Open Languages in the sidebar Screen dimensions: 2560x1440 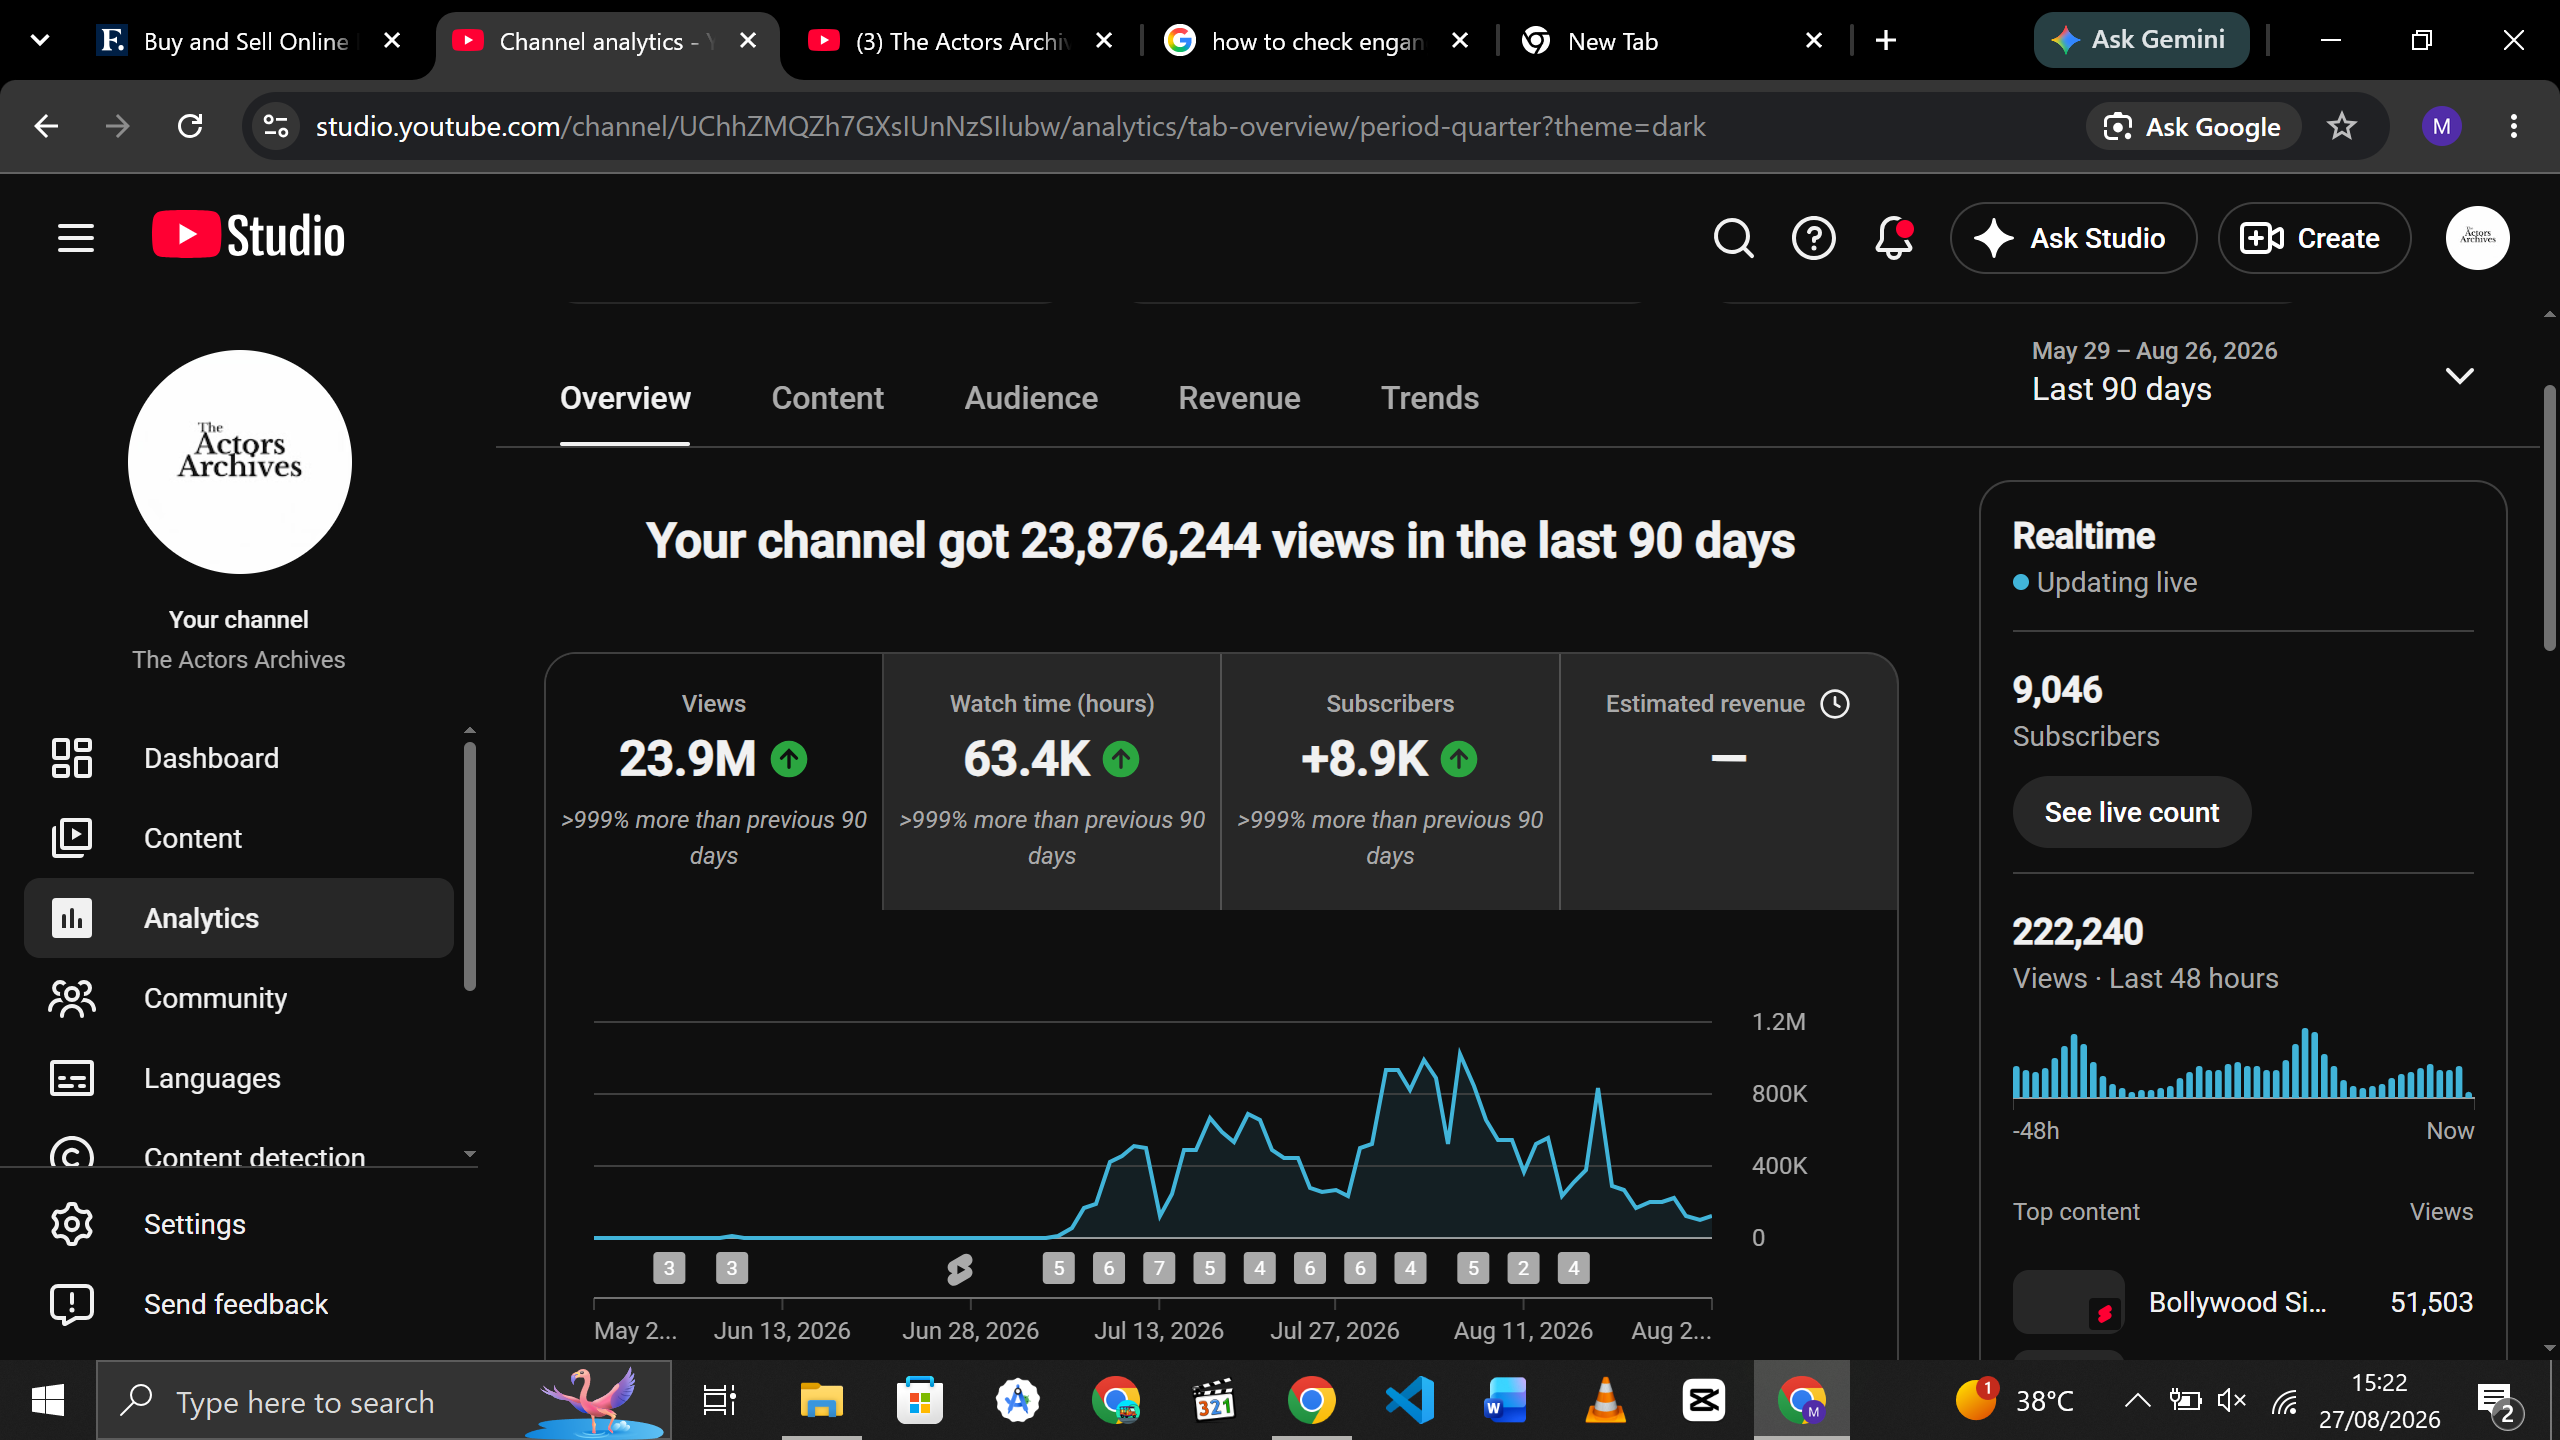[239, 1078]
